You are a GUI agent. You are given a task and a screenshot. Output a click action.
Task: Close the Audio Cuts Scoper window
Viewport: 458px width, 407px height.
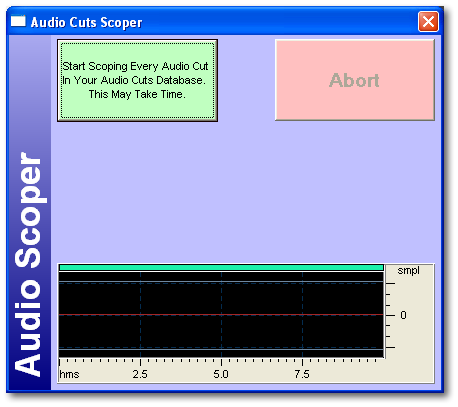[428, 22]
